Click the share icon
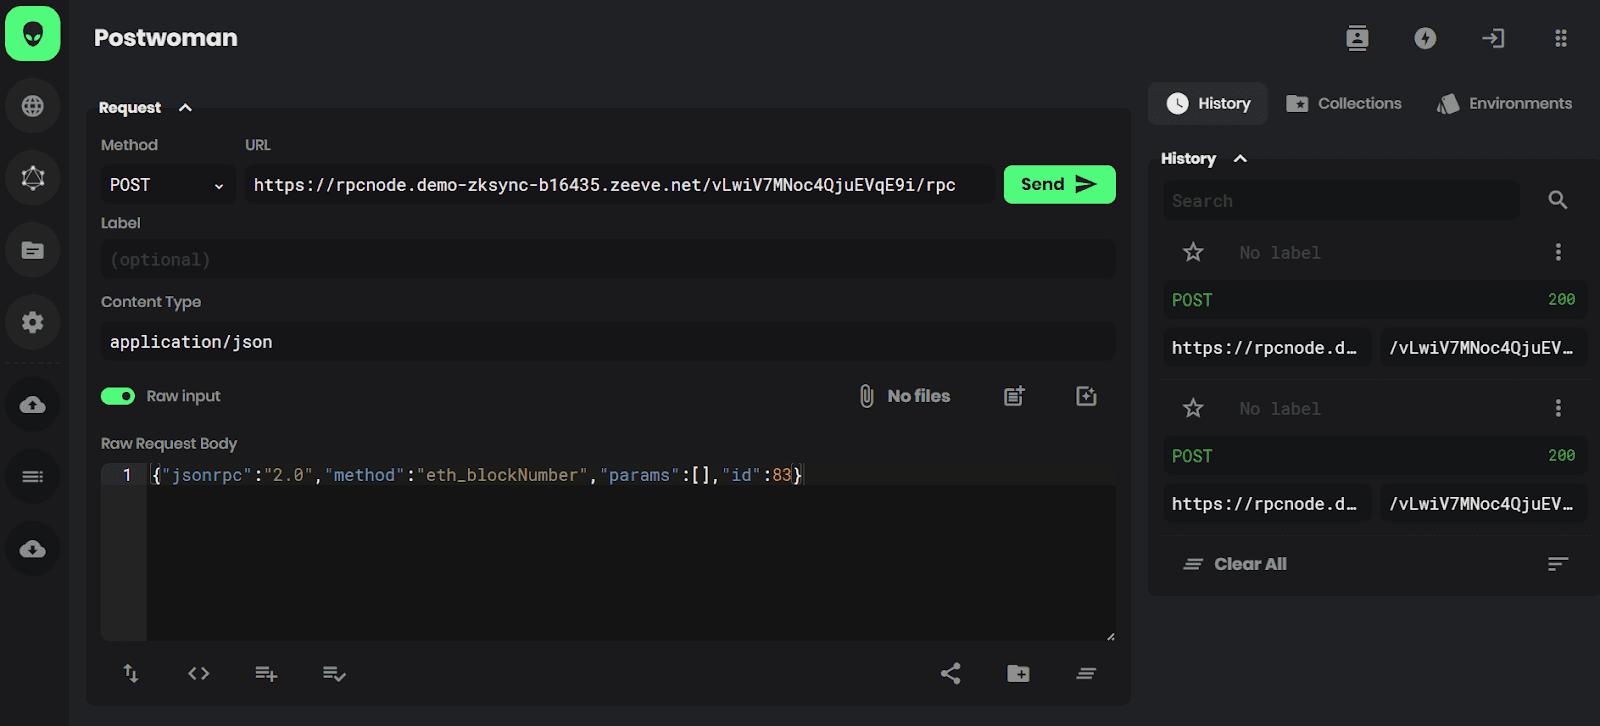This screenshot has width=1600, height=726. 951,673
